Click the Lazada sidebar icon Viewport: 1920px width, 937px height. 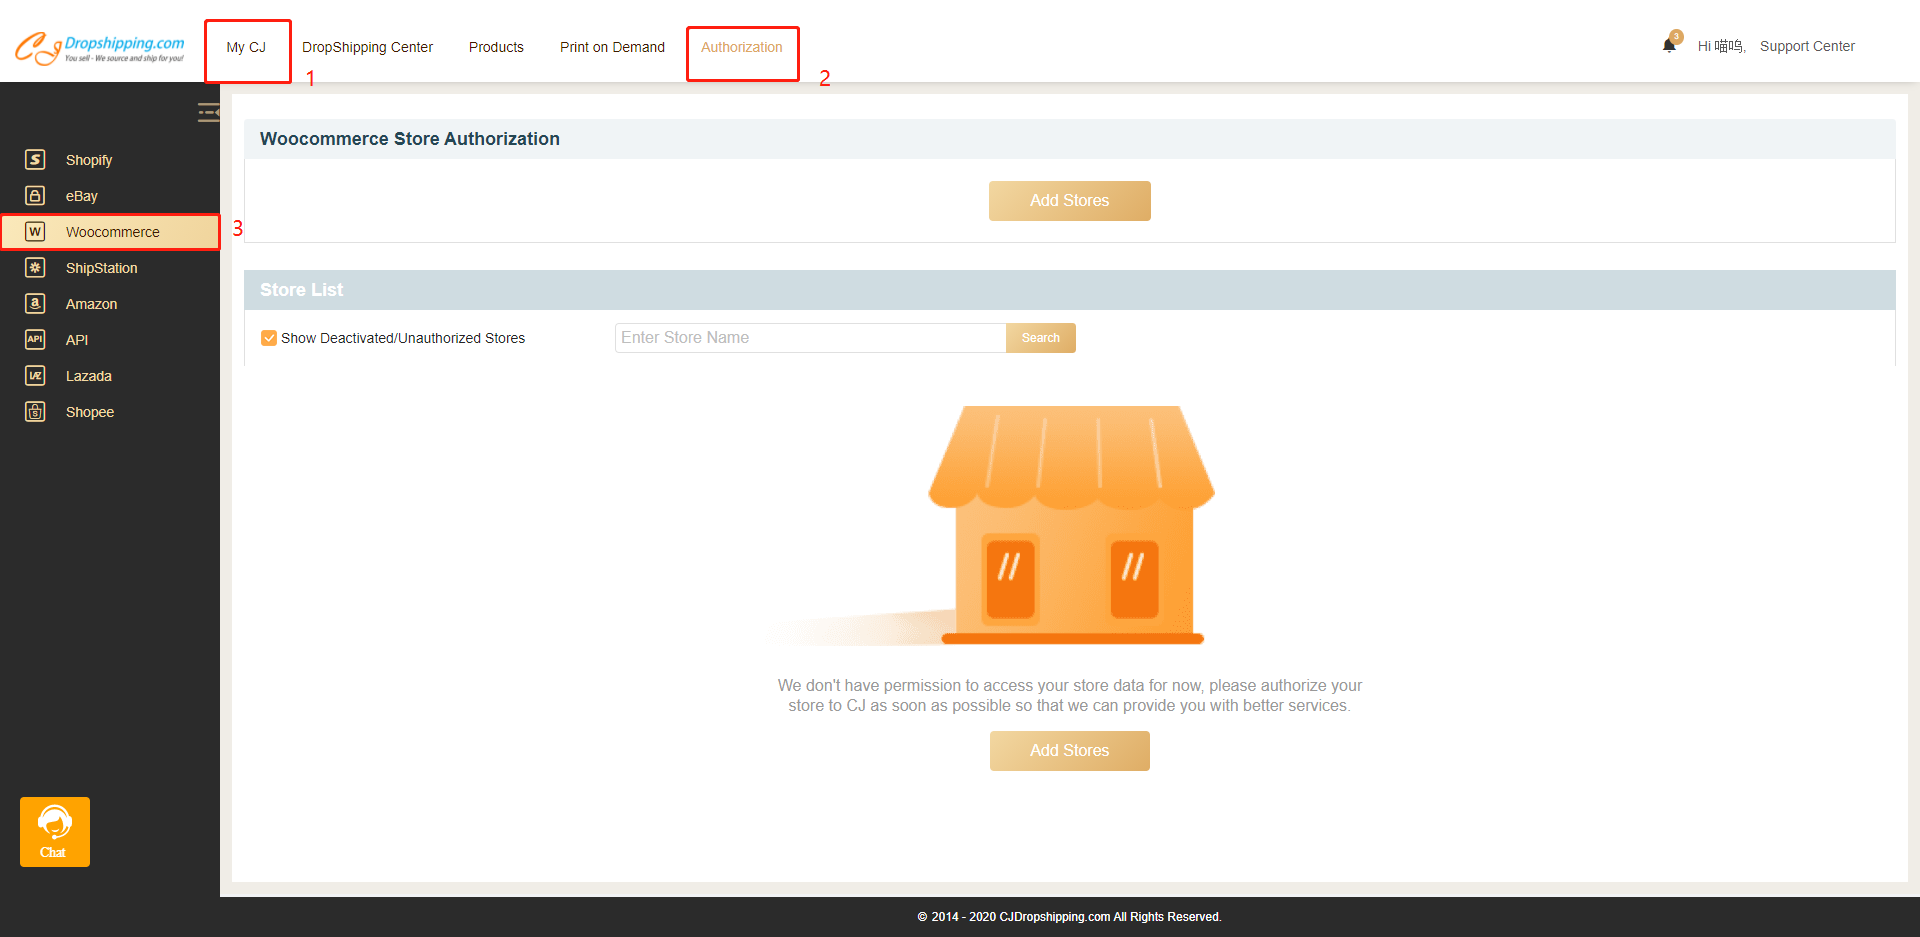click(x=35, y=376)
